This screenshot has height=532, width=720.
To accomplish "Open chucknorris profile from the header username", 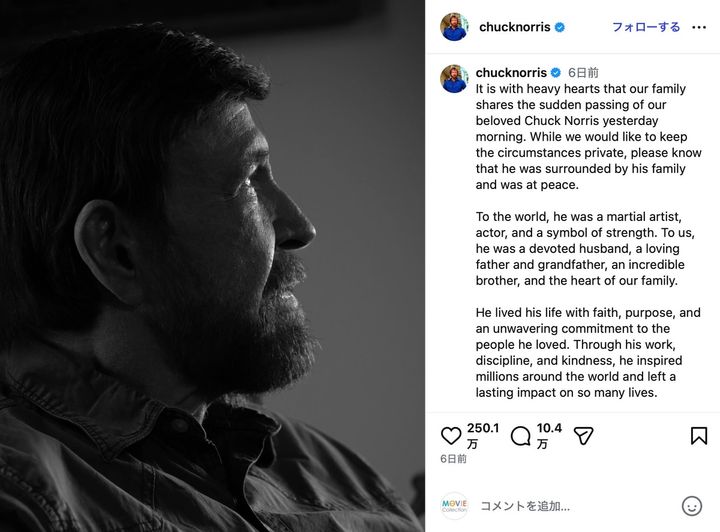I will coord(513,27).
